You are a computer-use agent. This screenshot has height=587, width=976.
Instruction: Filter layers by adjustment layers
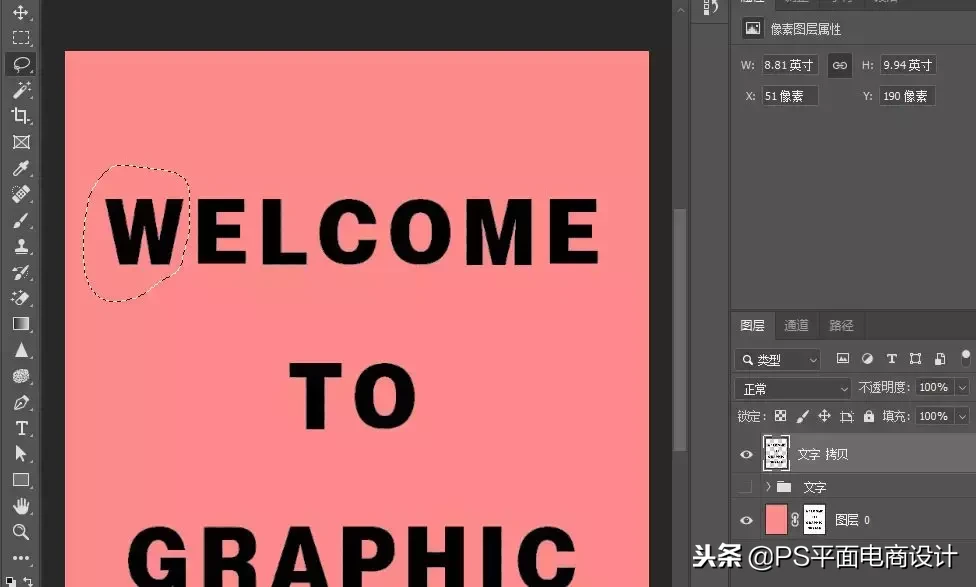pyautogui.click(x=867, y=359)
